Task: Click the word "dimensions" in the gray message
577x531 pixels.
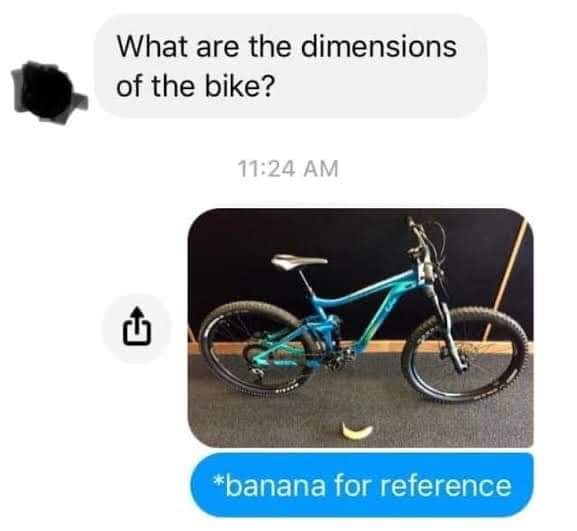Action: point(379,47)
